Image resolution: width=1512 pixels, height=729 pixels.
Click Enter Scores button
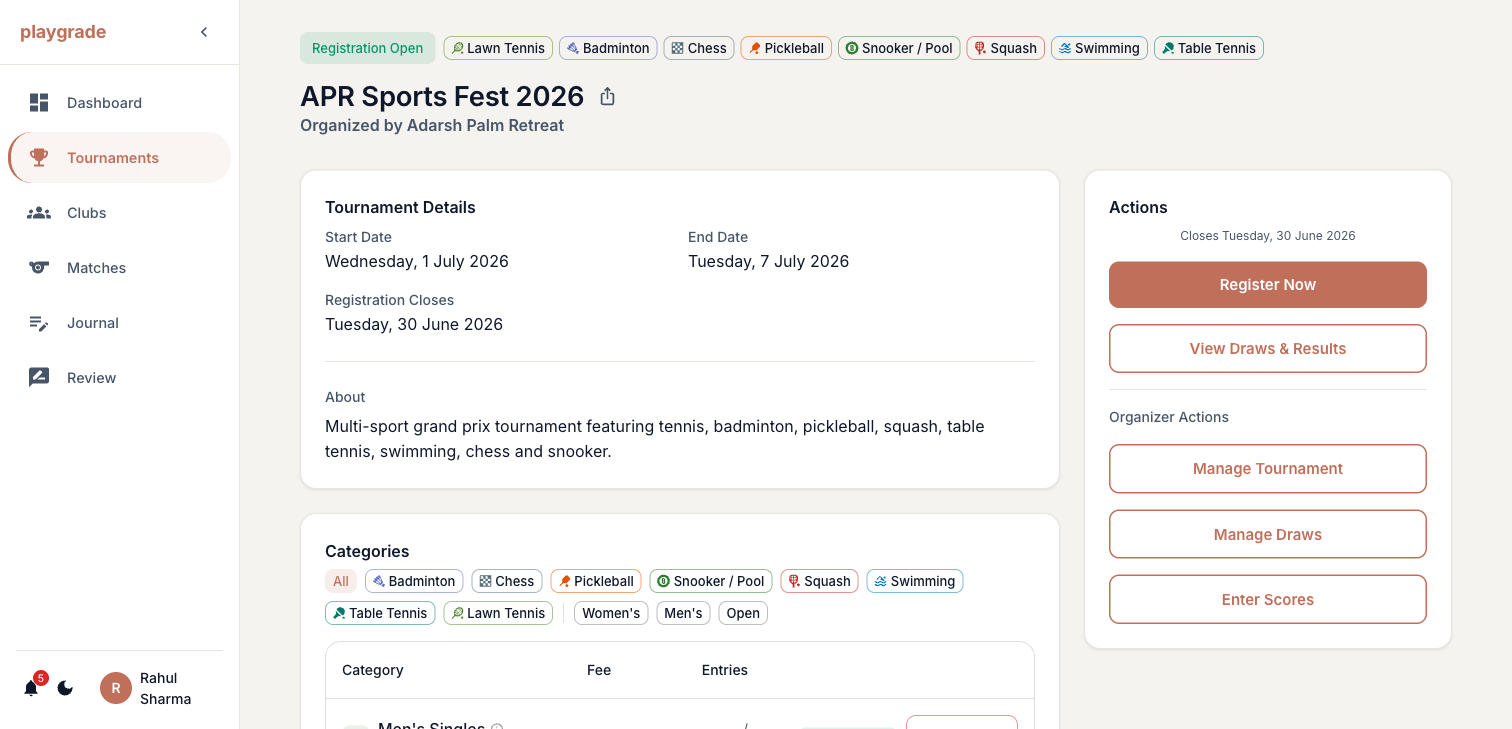coord(1267,600)
